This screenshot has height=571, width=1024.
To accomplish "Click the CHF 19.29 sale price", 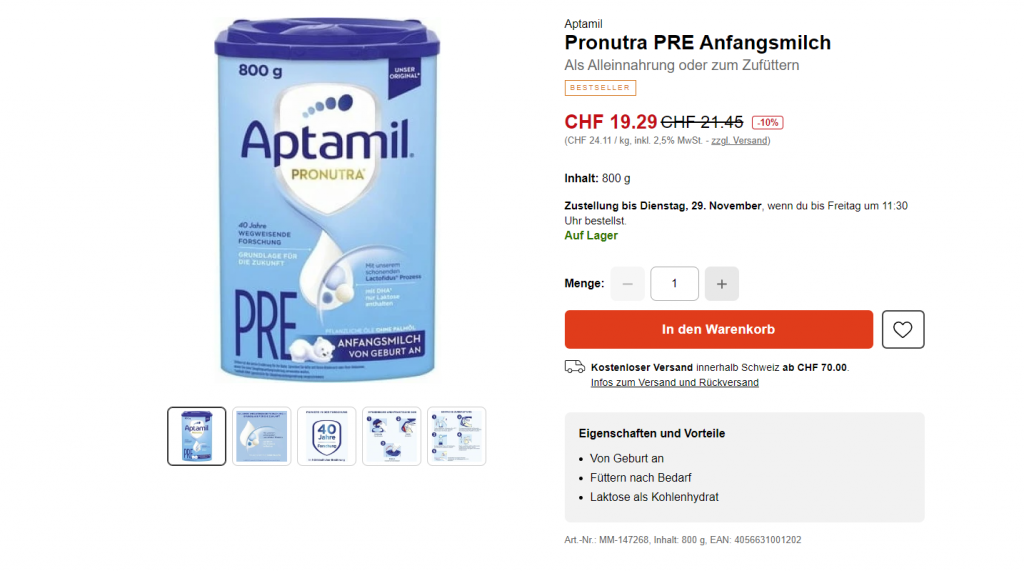I will tap(611, 122).
